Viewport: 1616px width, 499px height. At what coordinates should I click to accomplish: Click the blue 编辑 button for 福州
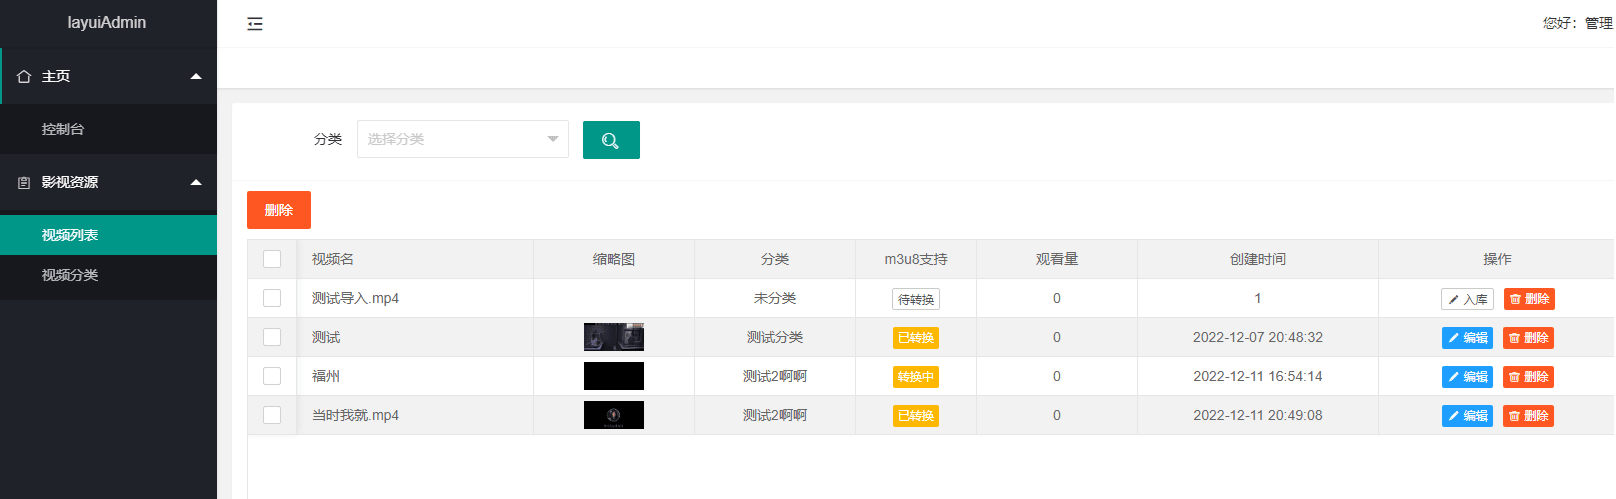[x=1467, y=377]
